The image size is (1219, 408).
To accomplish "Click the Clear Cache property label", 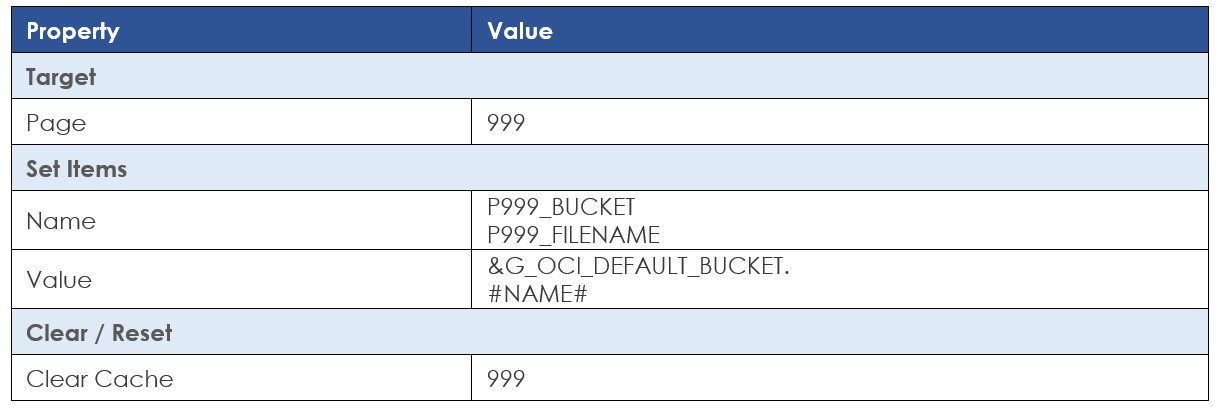I will point(99,379).
